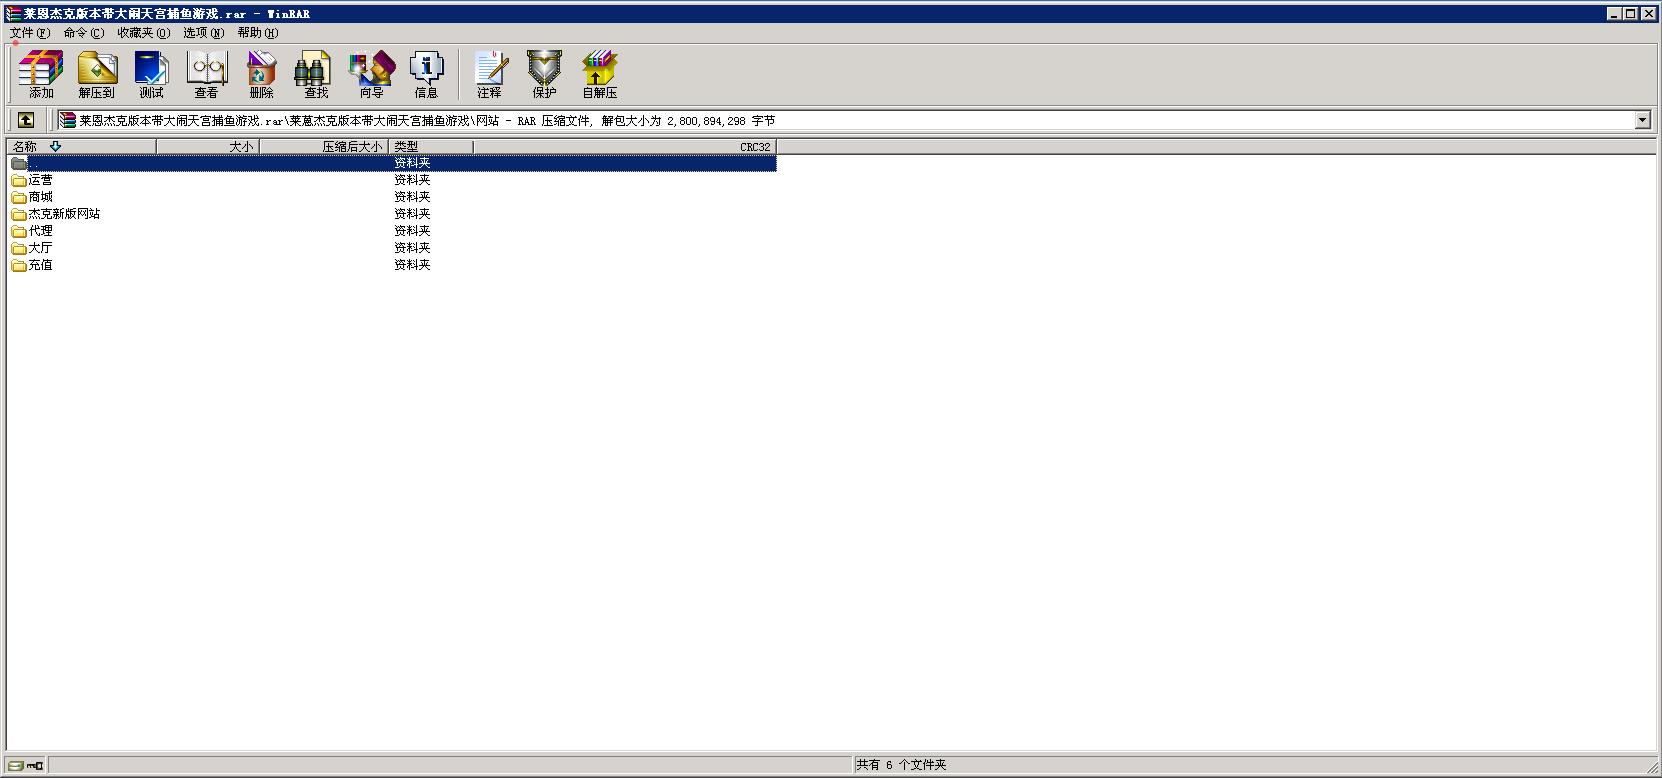Click the 自解压 (SFX) toolbar icon
The image size is (1662, 778).
[x=600, y=75]
